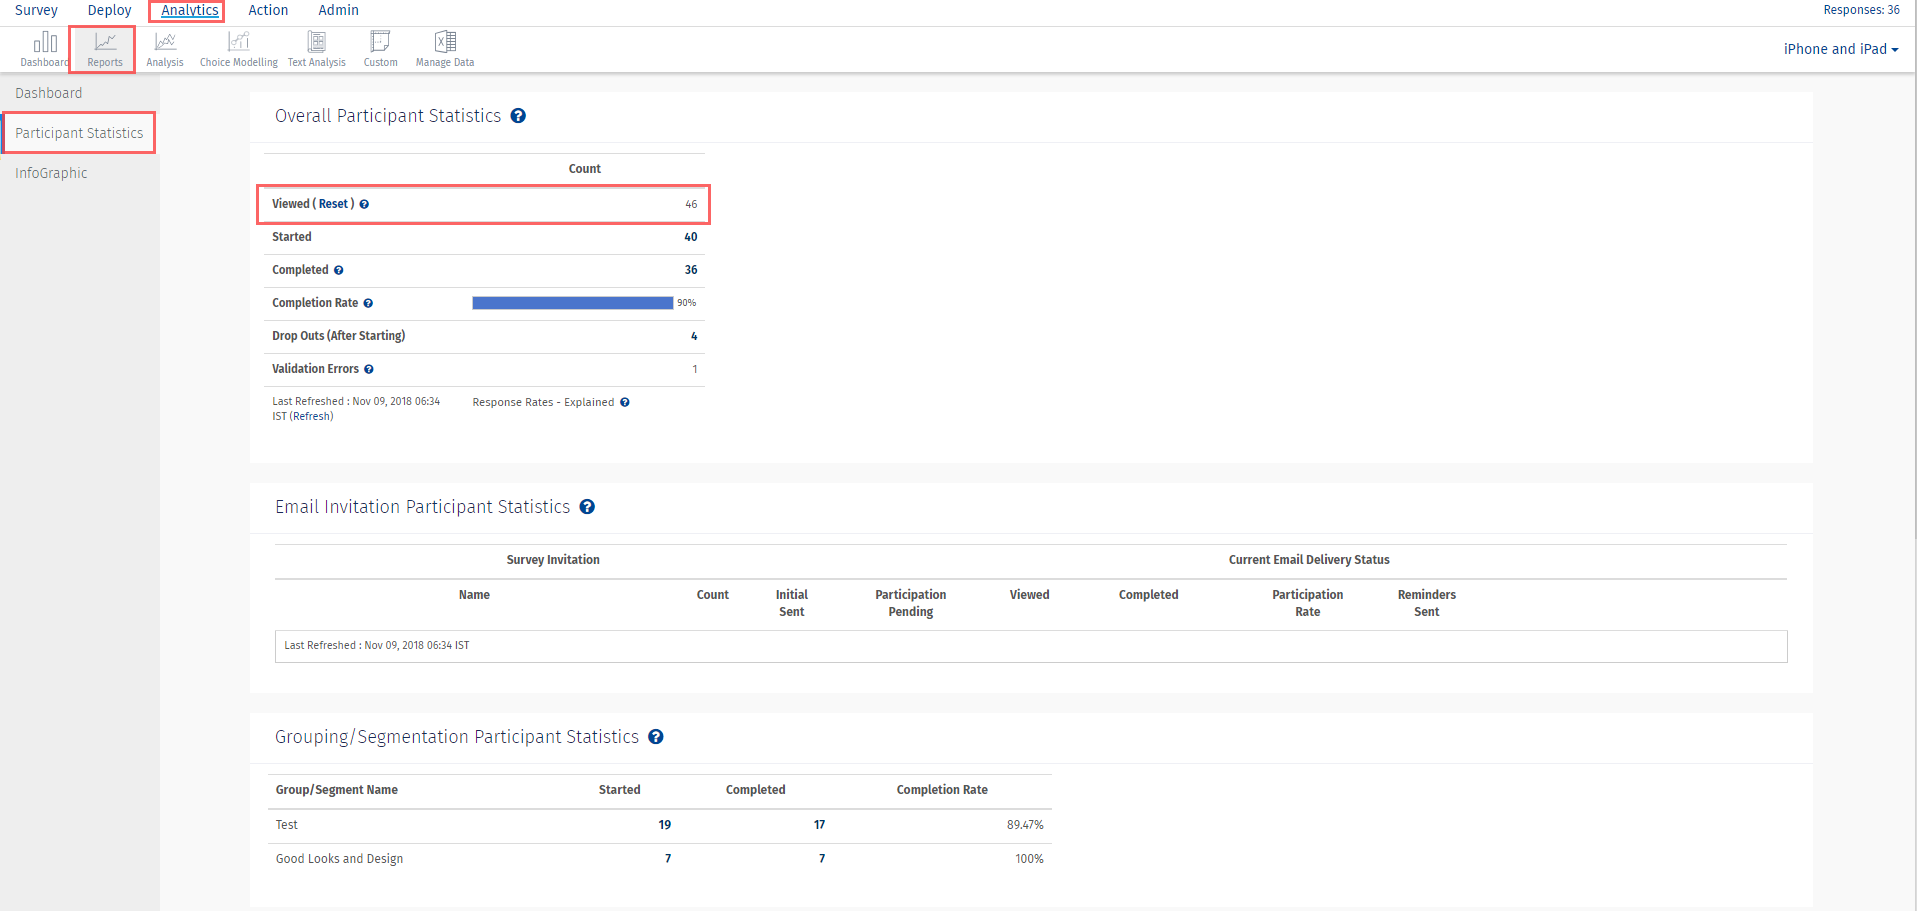The height and width of the screenshot is (911, 1917).
Task: Click the Refresh link under Last Refreshed
Action: click(311, 417)
